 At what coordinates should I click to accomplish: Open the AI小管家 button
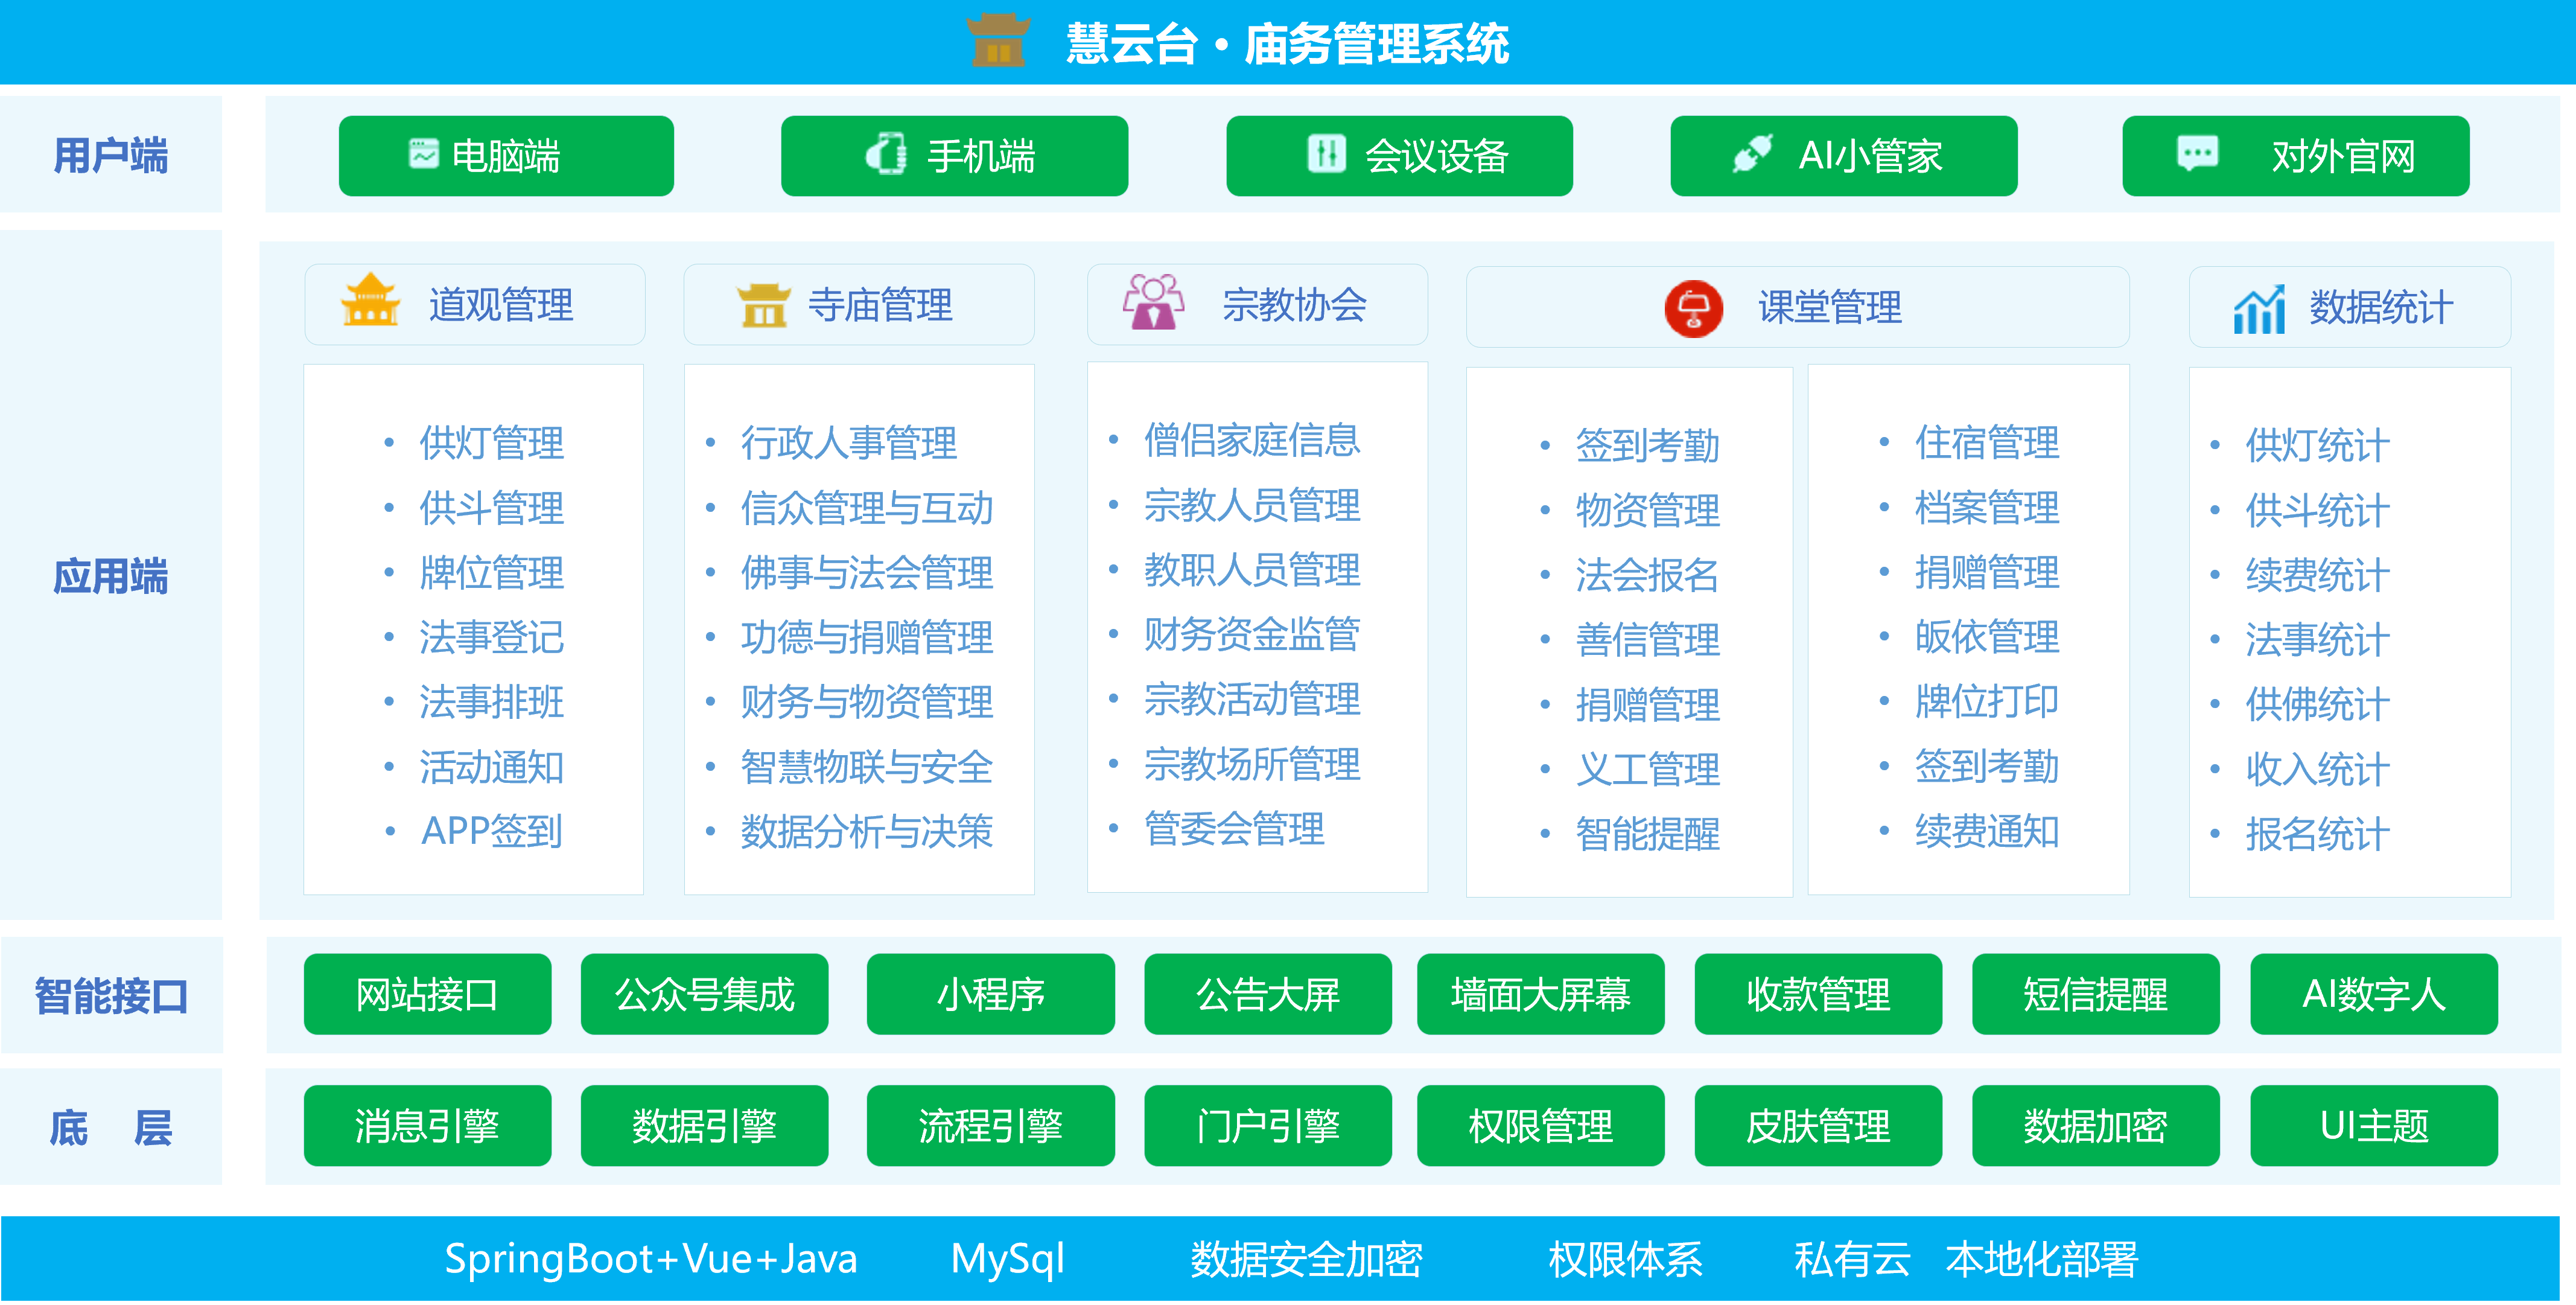pyautogui.click(x=1843, y=155)
